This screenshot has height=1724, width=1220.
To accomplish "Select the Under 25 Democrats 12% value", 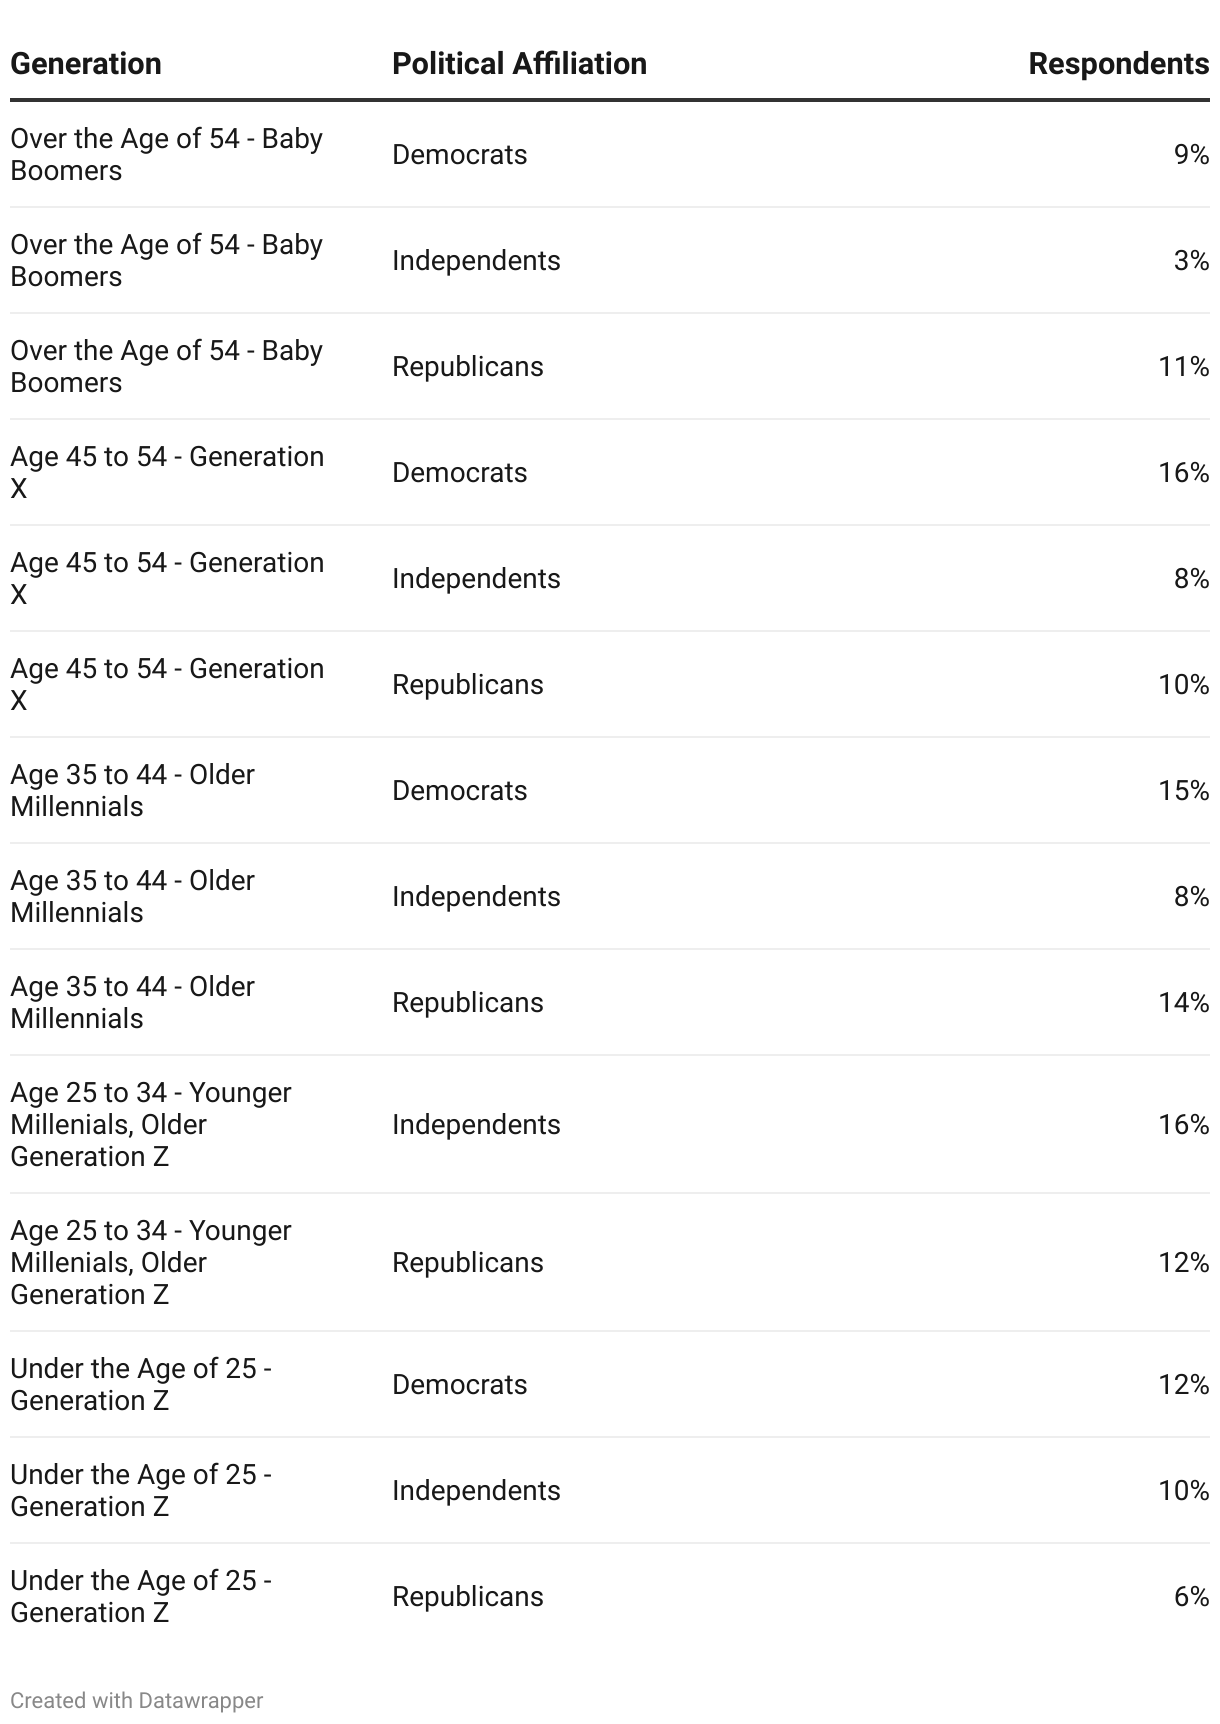I will 1184,1385.
